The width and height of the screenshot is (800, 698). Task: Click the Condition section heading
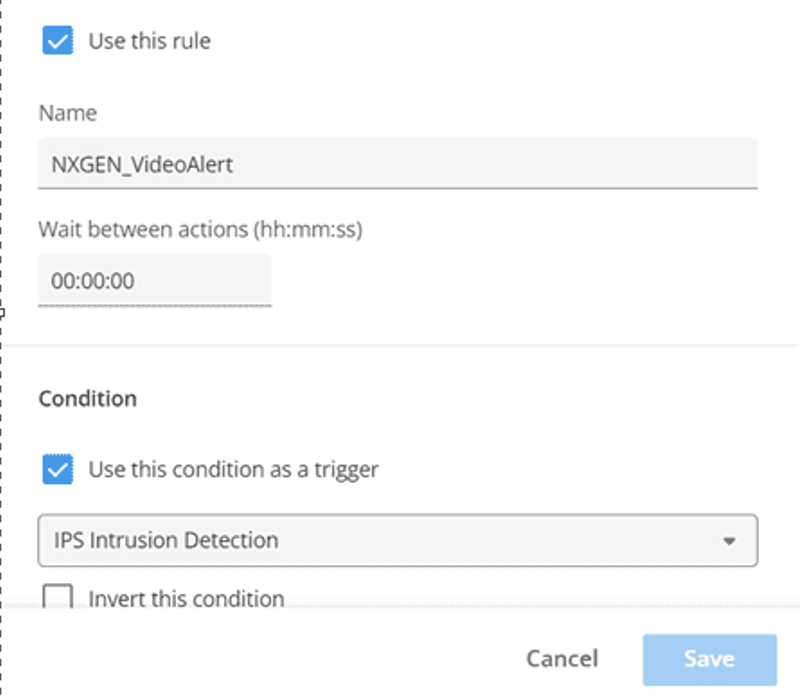[x=87, y=398]
